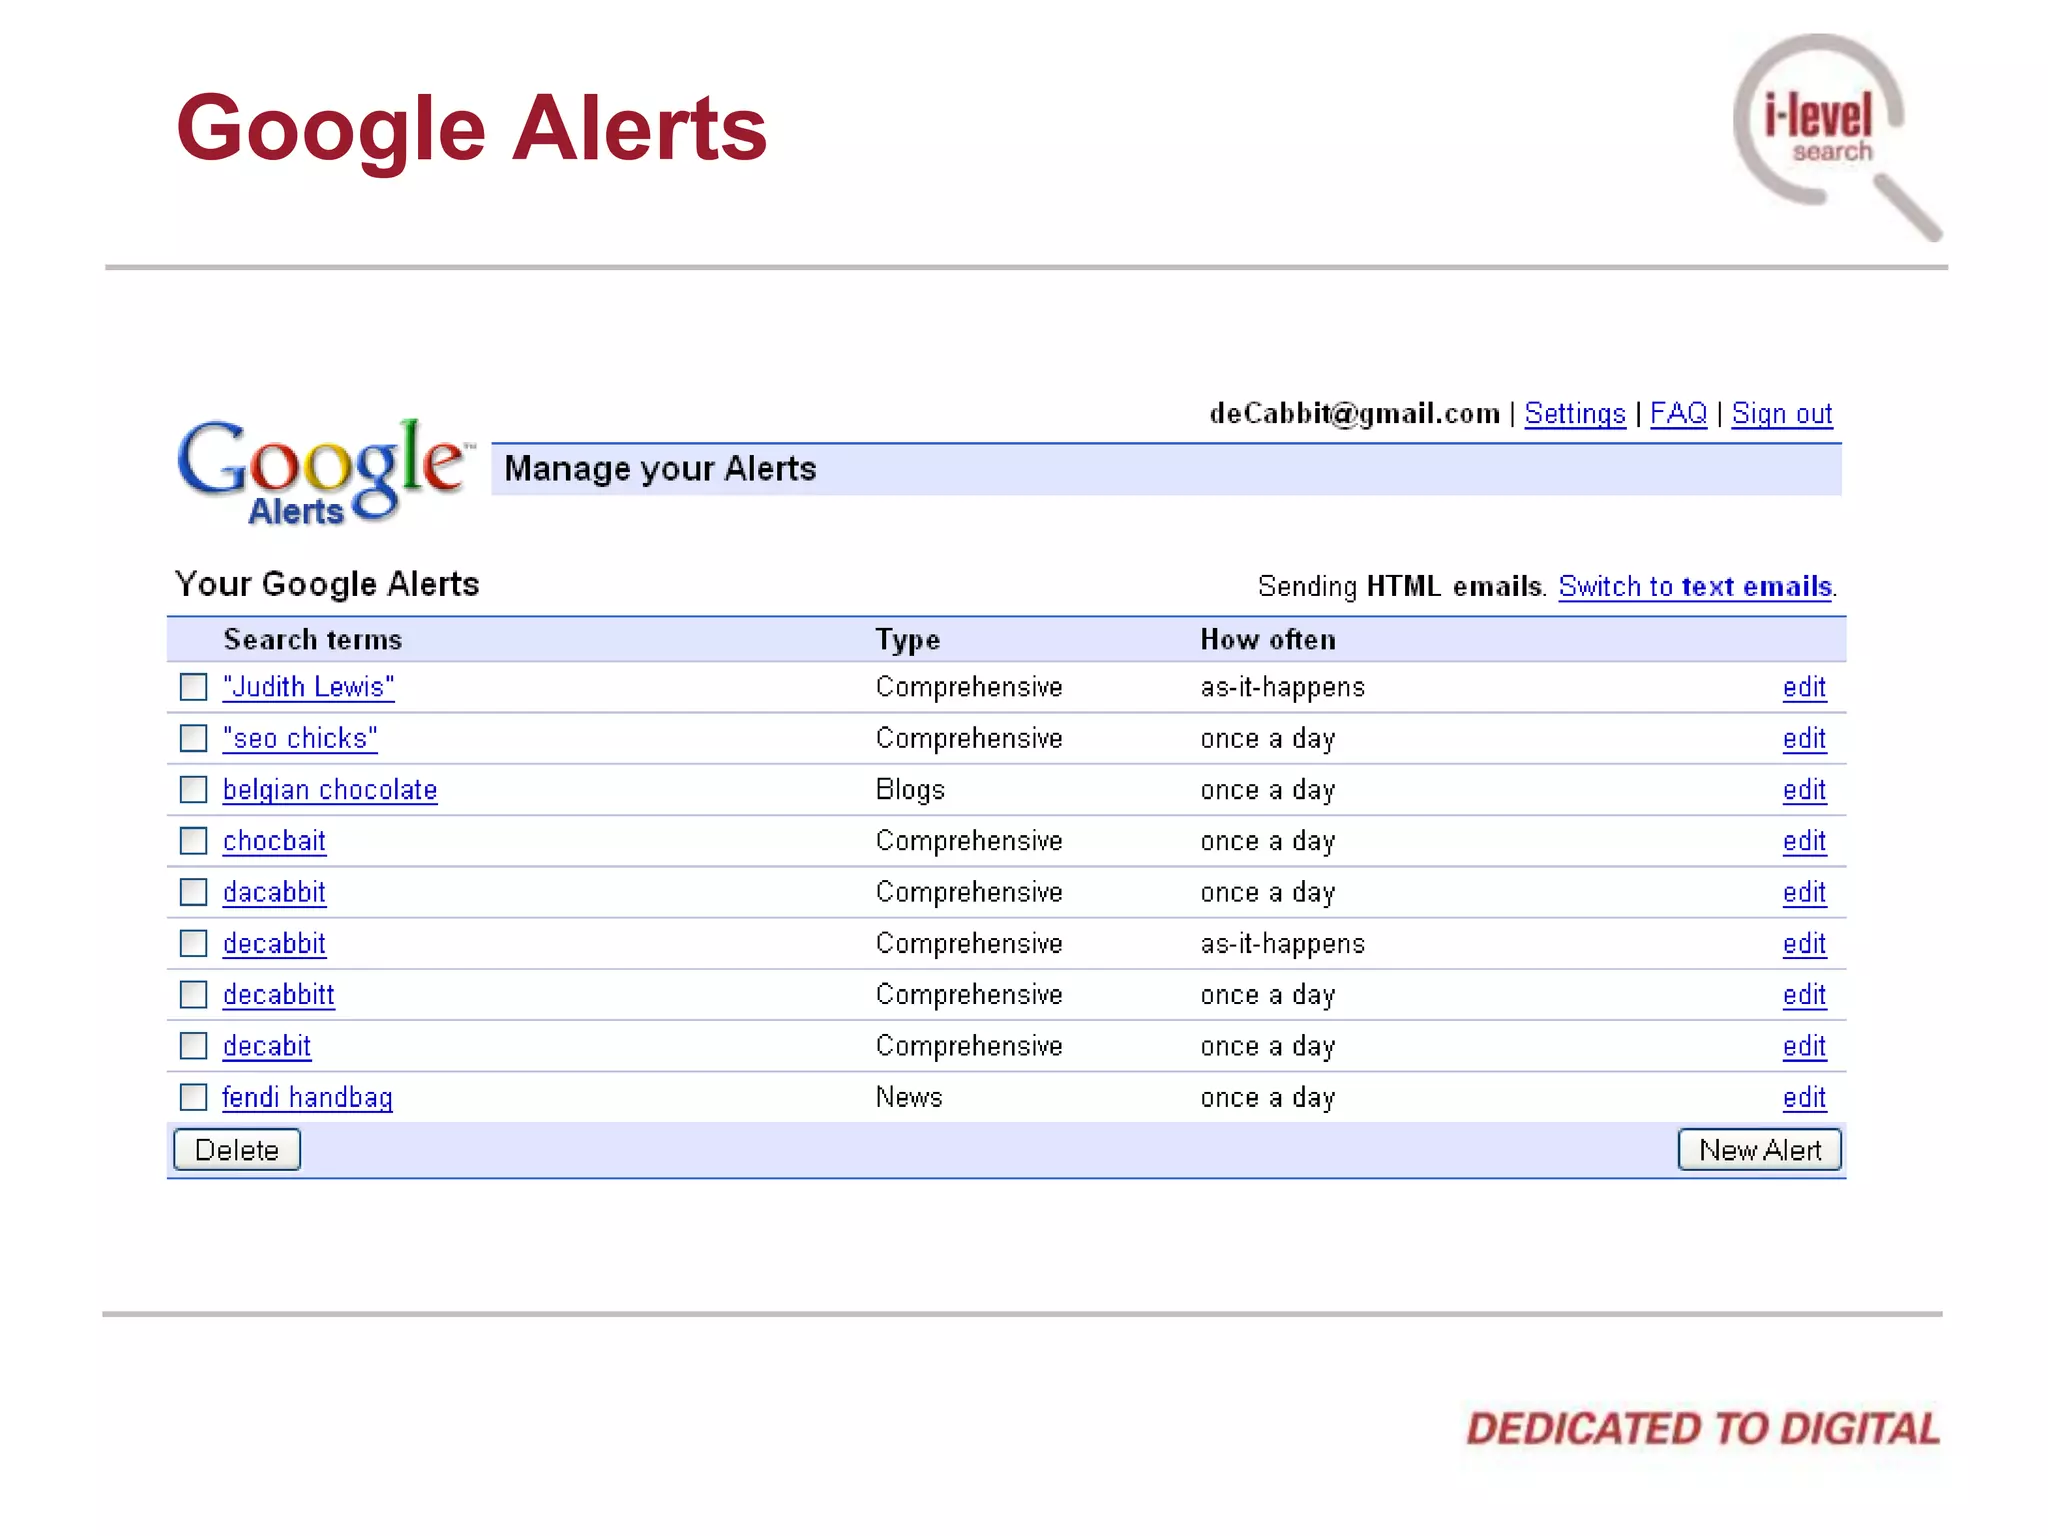Edit the "Judith Lewis" alert
This screenshot has width=2048, height=1536.
(1804, 687)
